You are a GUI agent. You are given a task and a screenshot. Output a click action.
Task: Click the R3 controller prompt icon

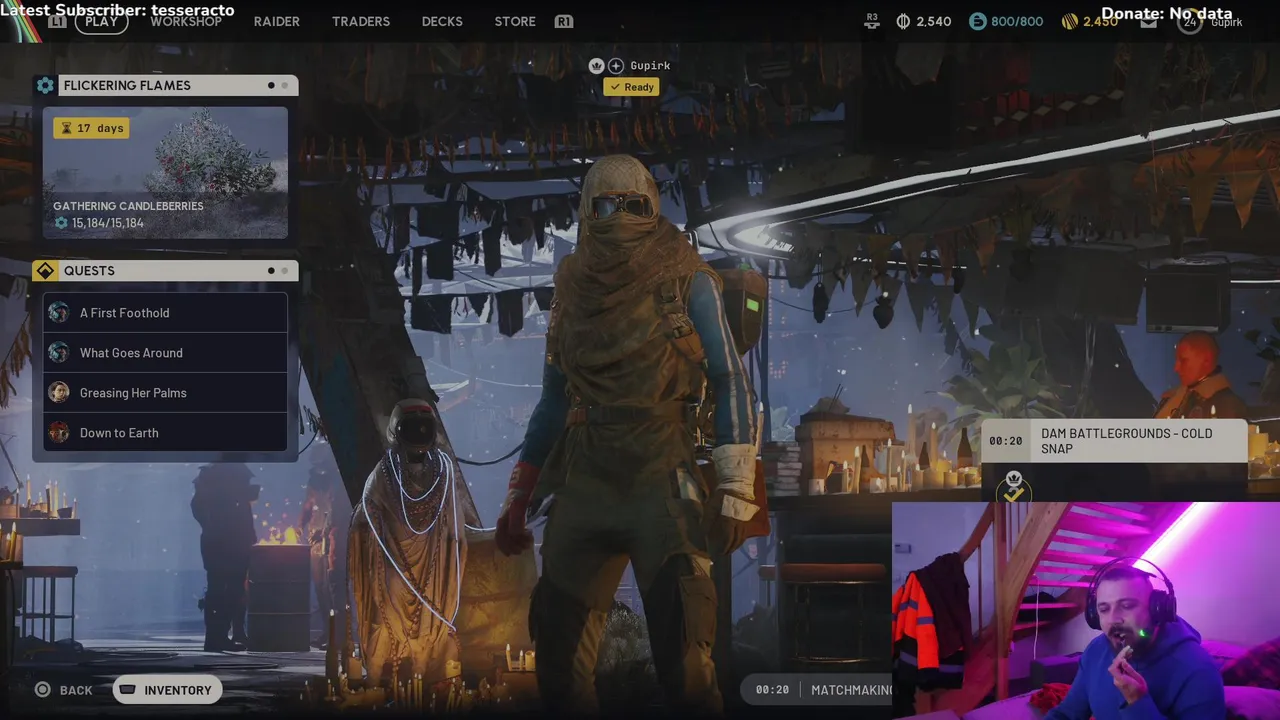[x=873, y=21]
